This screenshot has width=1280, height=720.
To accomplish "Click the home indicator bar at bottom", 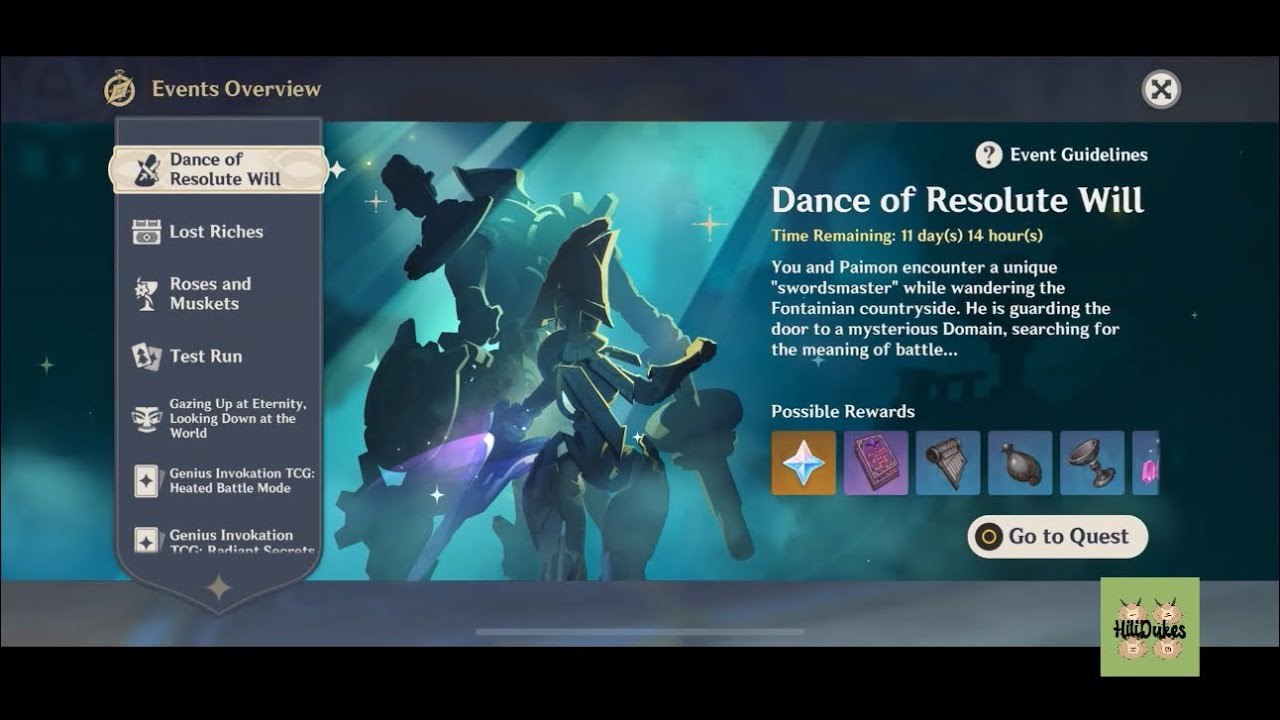I will coord(640,632).
